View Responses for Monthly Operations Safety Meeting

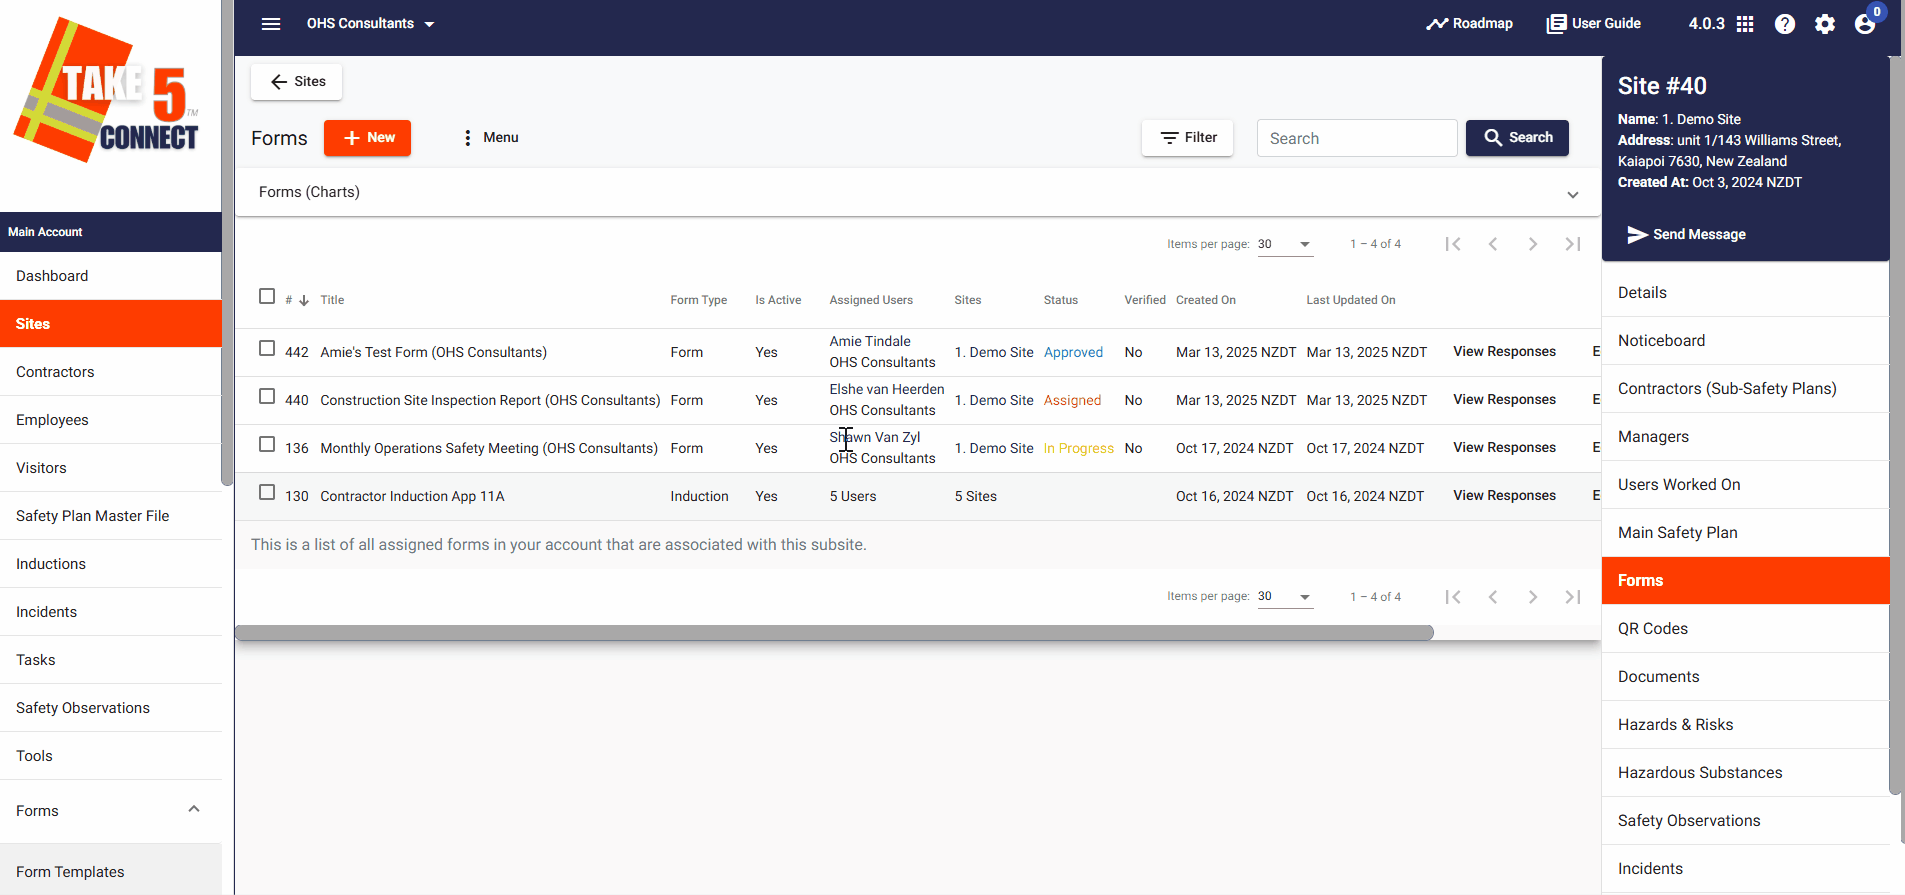(1504, 448)
